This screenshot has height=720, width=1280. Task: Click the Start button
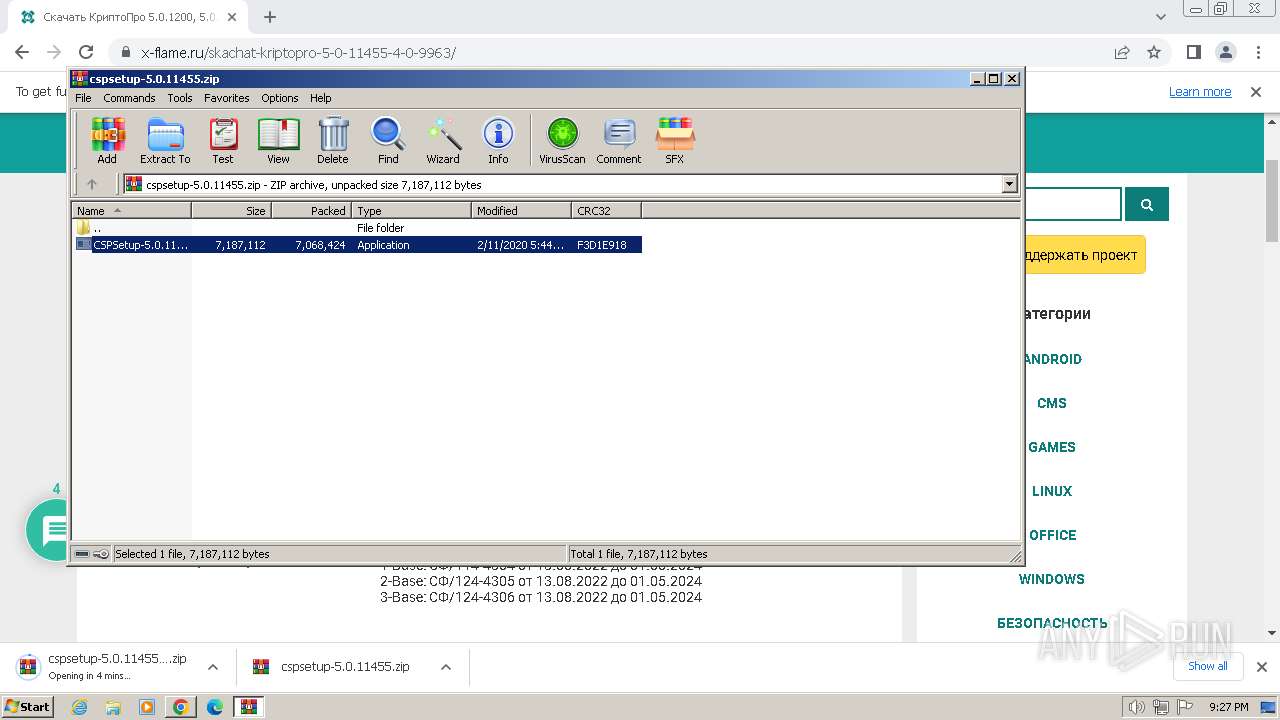click(x=27, y=707)
